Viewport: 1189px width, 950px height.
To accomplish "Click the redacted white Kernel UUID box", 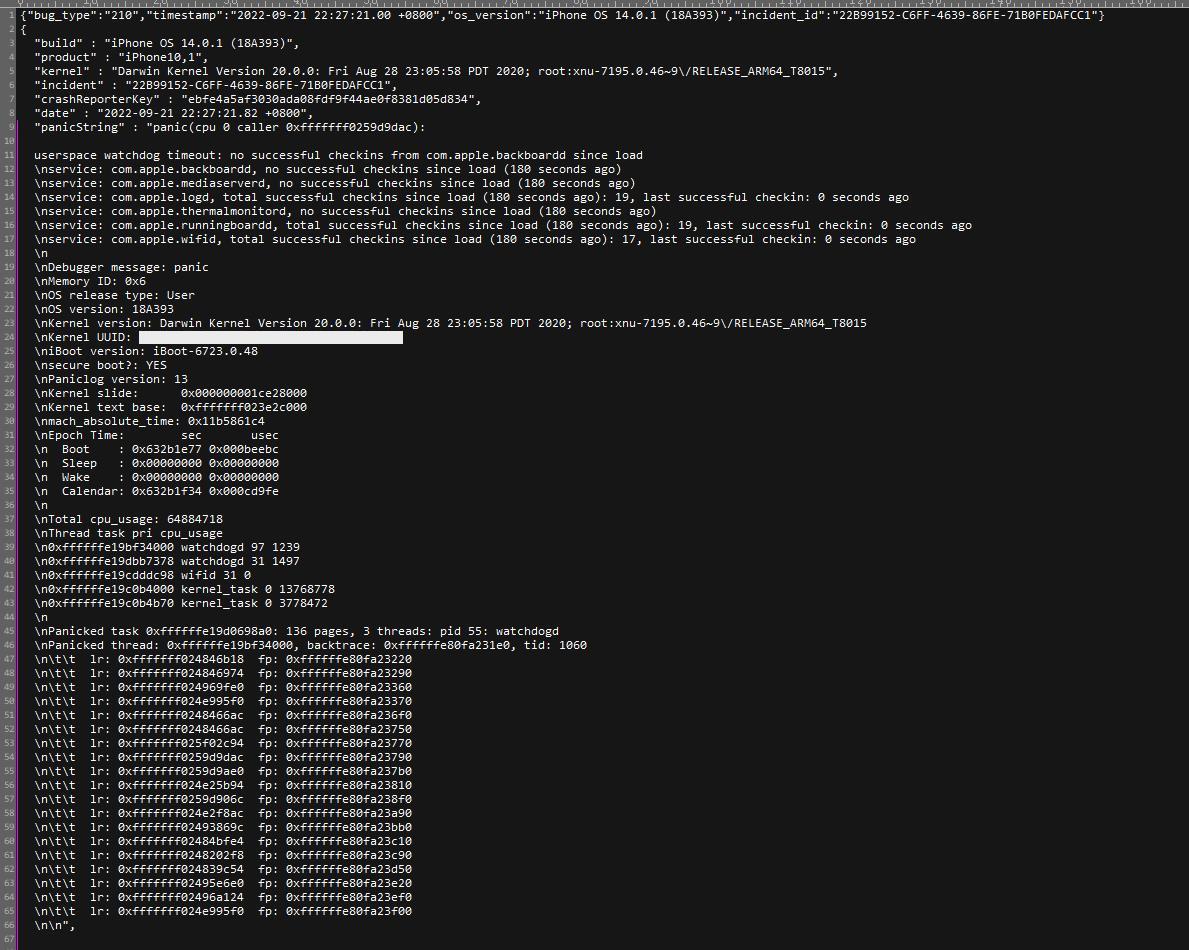I will point(270,338).
